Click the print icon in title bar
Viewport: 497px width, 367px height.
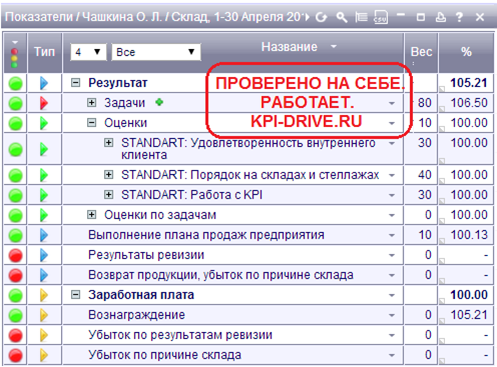click(441, 17)
